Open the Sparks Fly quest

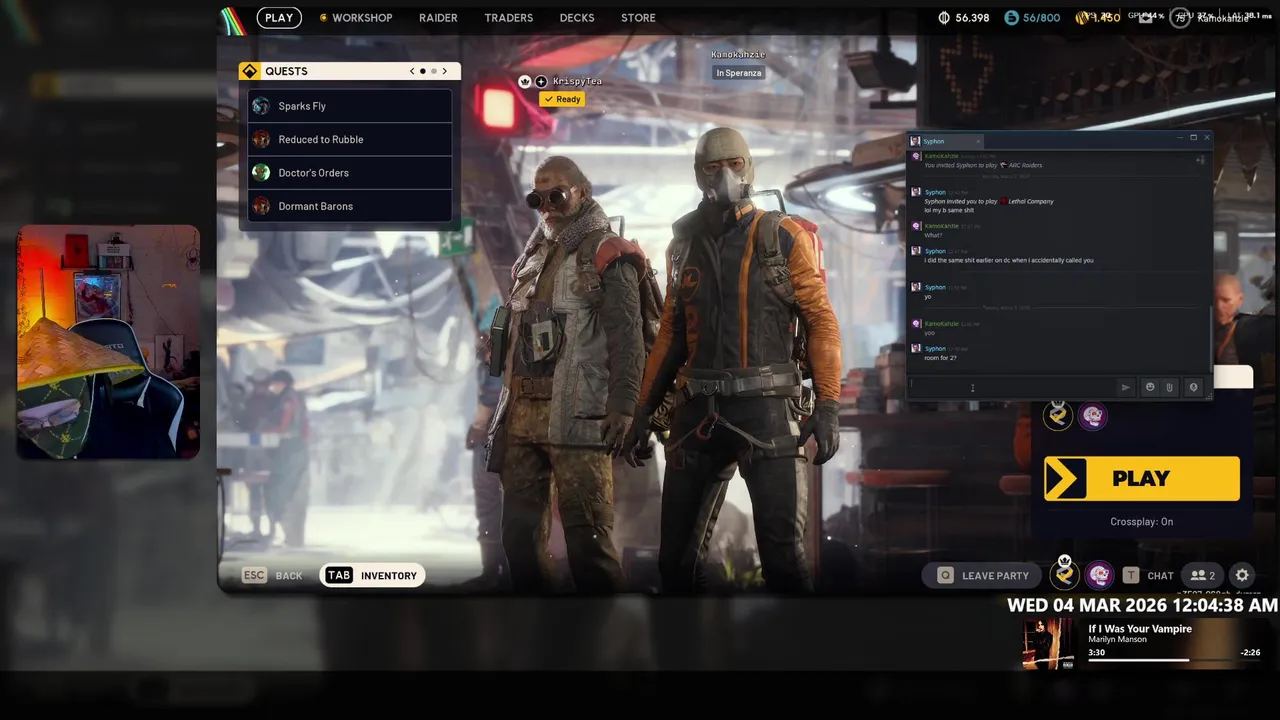(349, 106)
